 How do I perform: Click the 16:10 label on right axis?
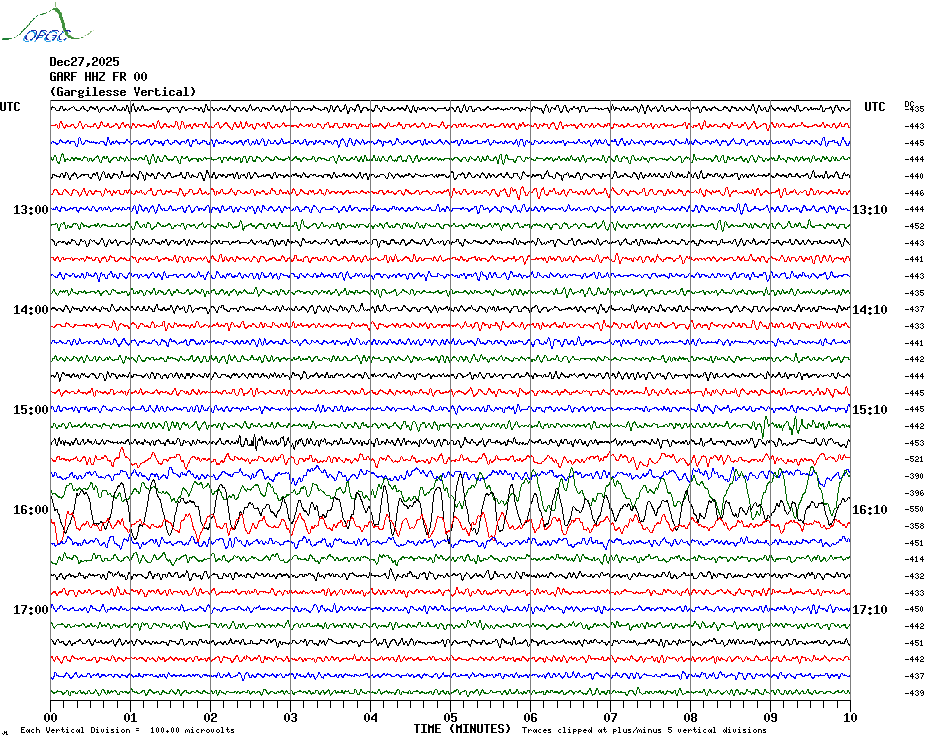(x=869, y=510)
